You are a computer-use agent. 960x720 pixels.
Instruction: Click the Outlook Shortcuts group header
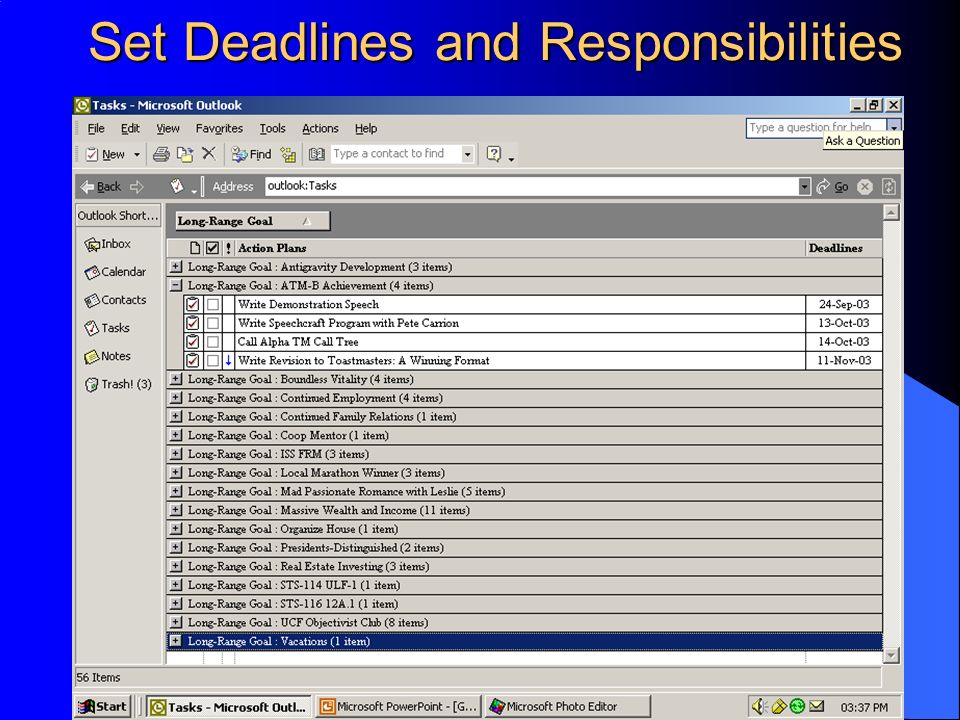(x=118, y=216)
